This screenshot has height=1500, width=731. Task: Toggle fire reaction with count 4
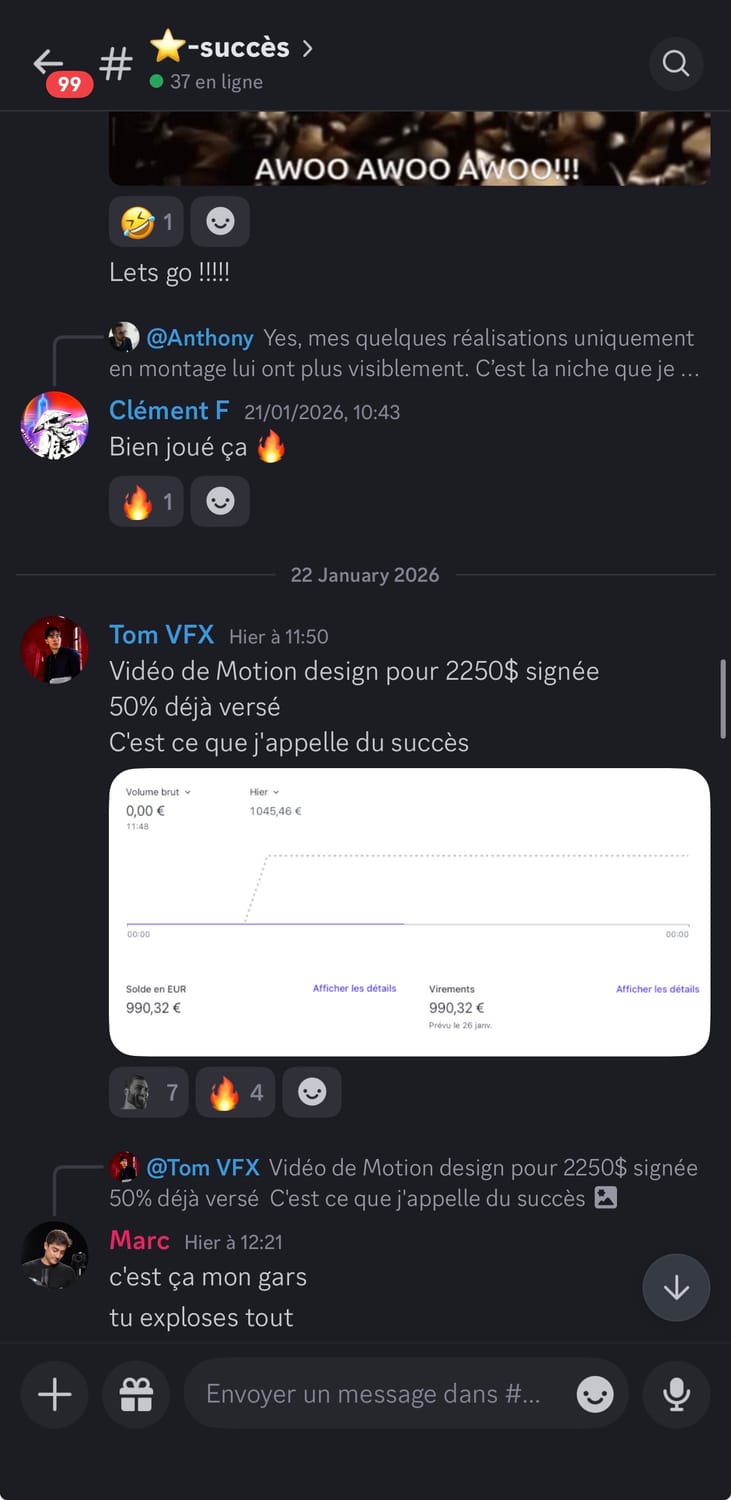235,1092
